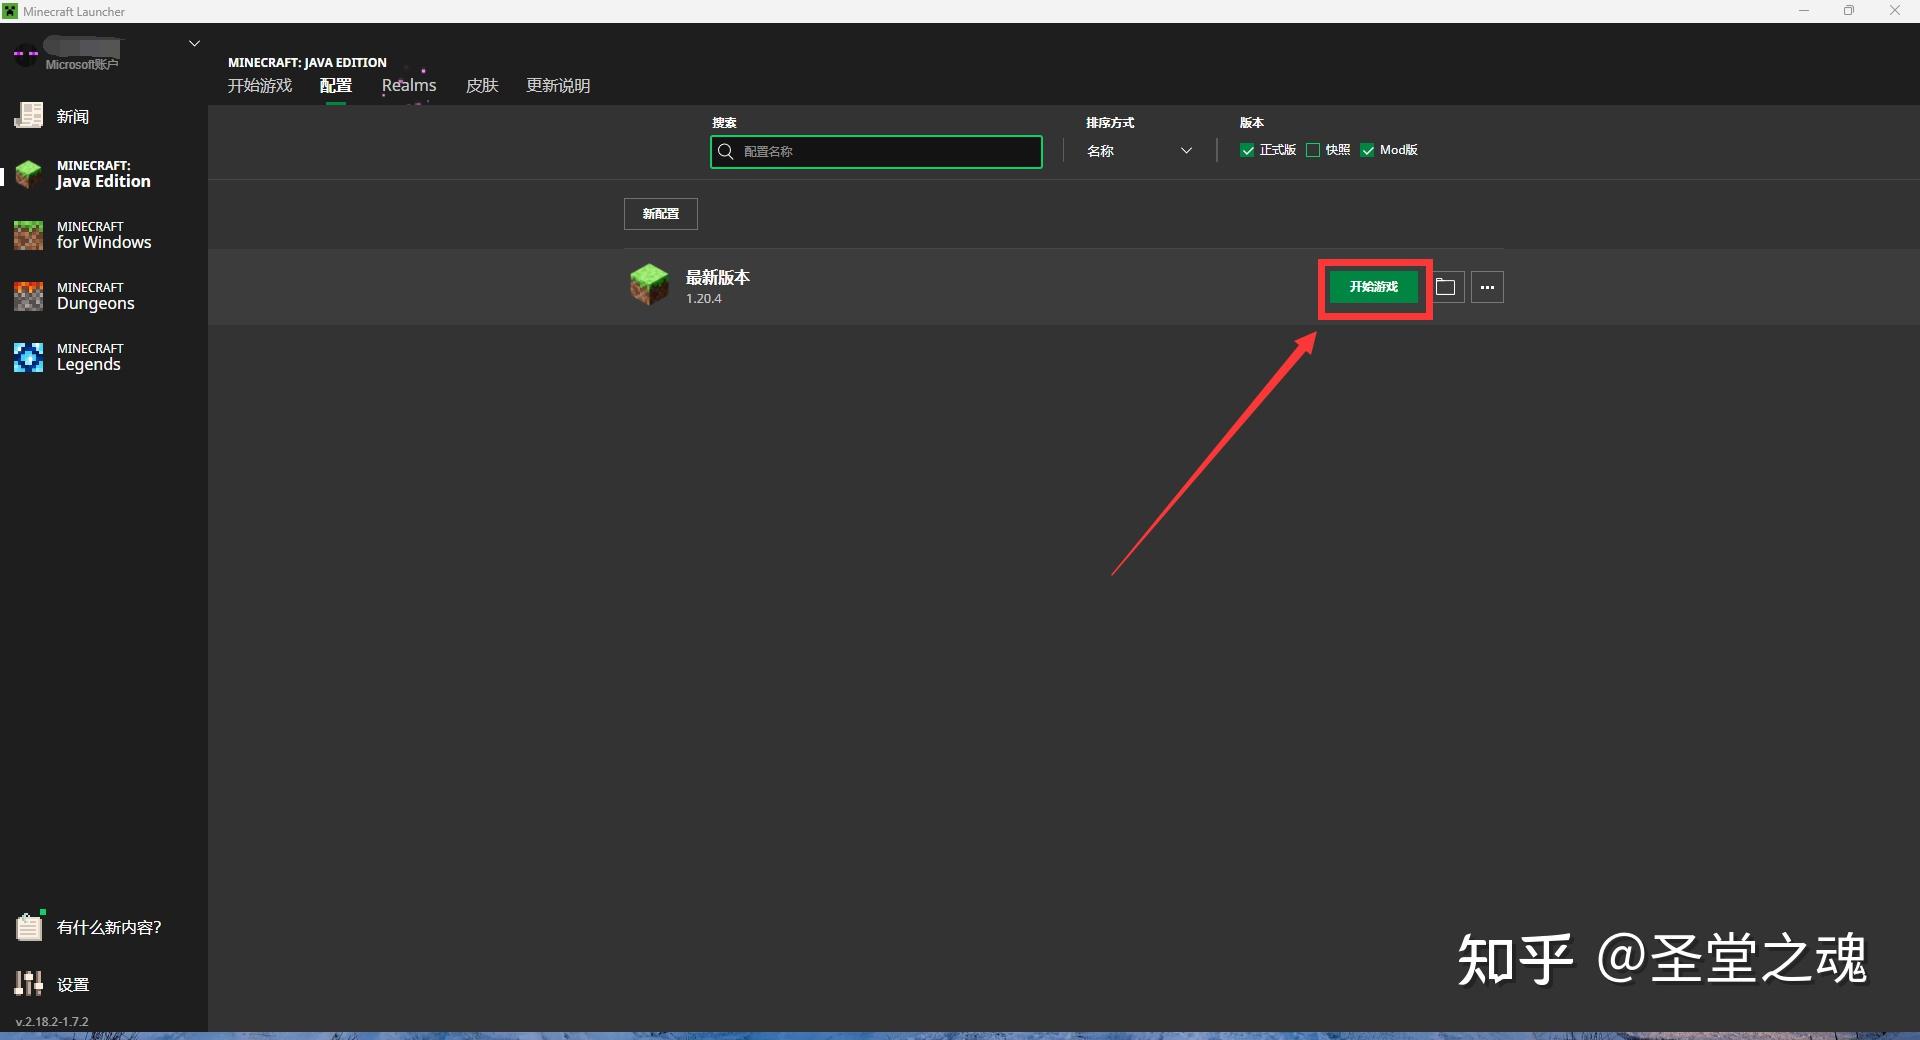The width and height of the screenshot is (1920, 1040).
Task: Click the 新配置 new configuration button
Action: (660, 213)
